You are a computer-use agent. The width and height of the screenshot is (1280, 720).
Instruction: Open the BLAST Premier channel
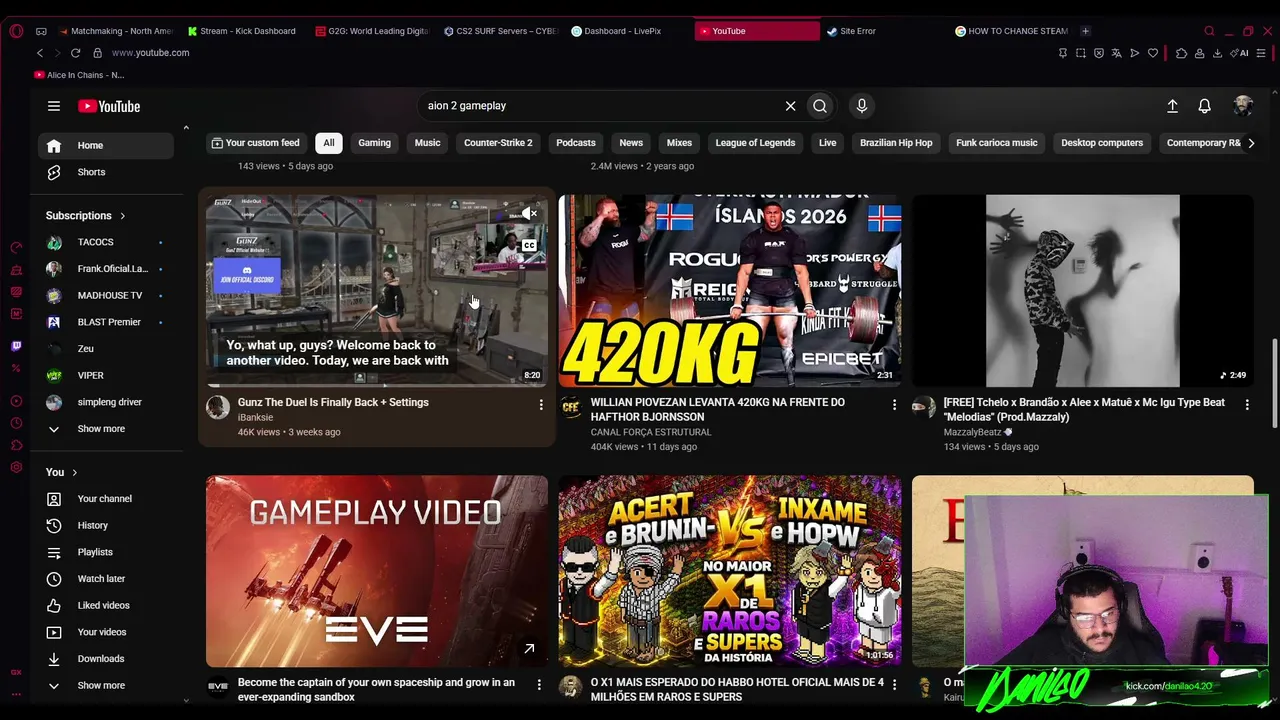click(x=106, y=322)
